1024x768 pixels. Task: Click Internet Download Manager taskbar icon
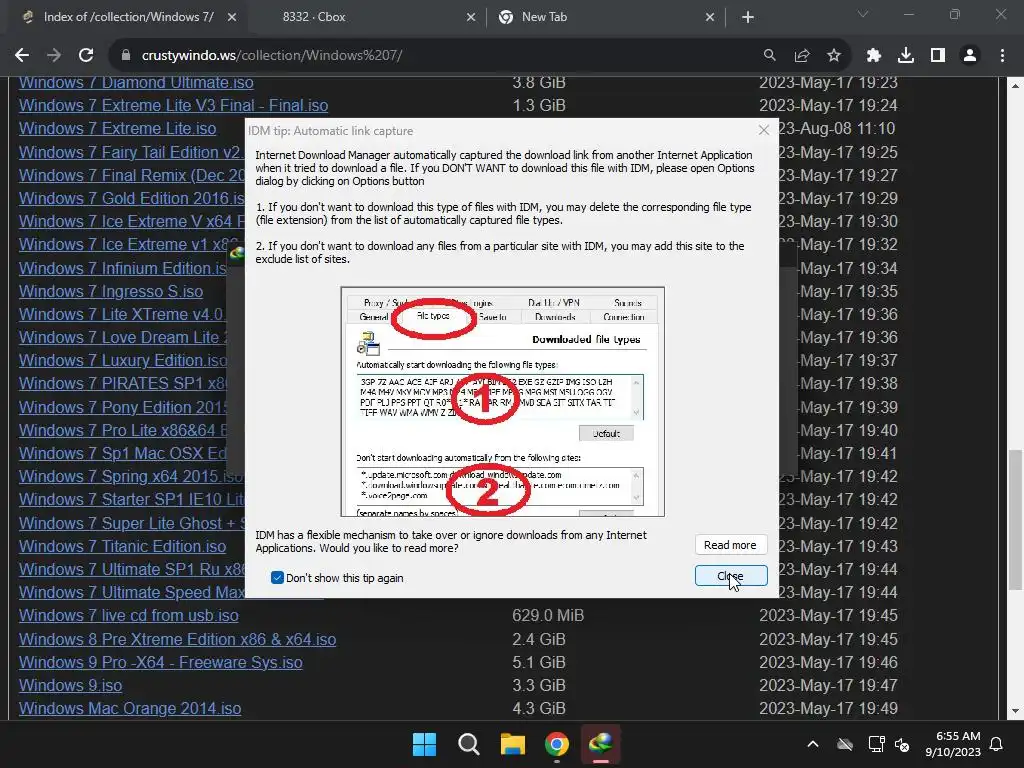tap(601, 744)
